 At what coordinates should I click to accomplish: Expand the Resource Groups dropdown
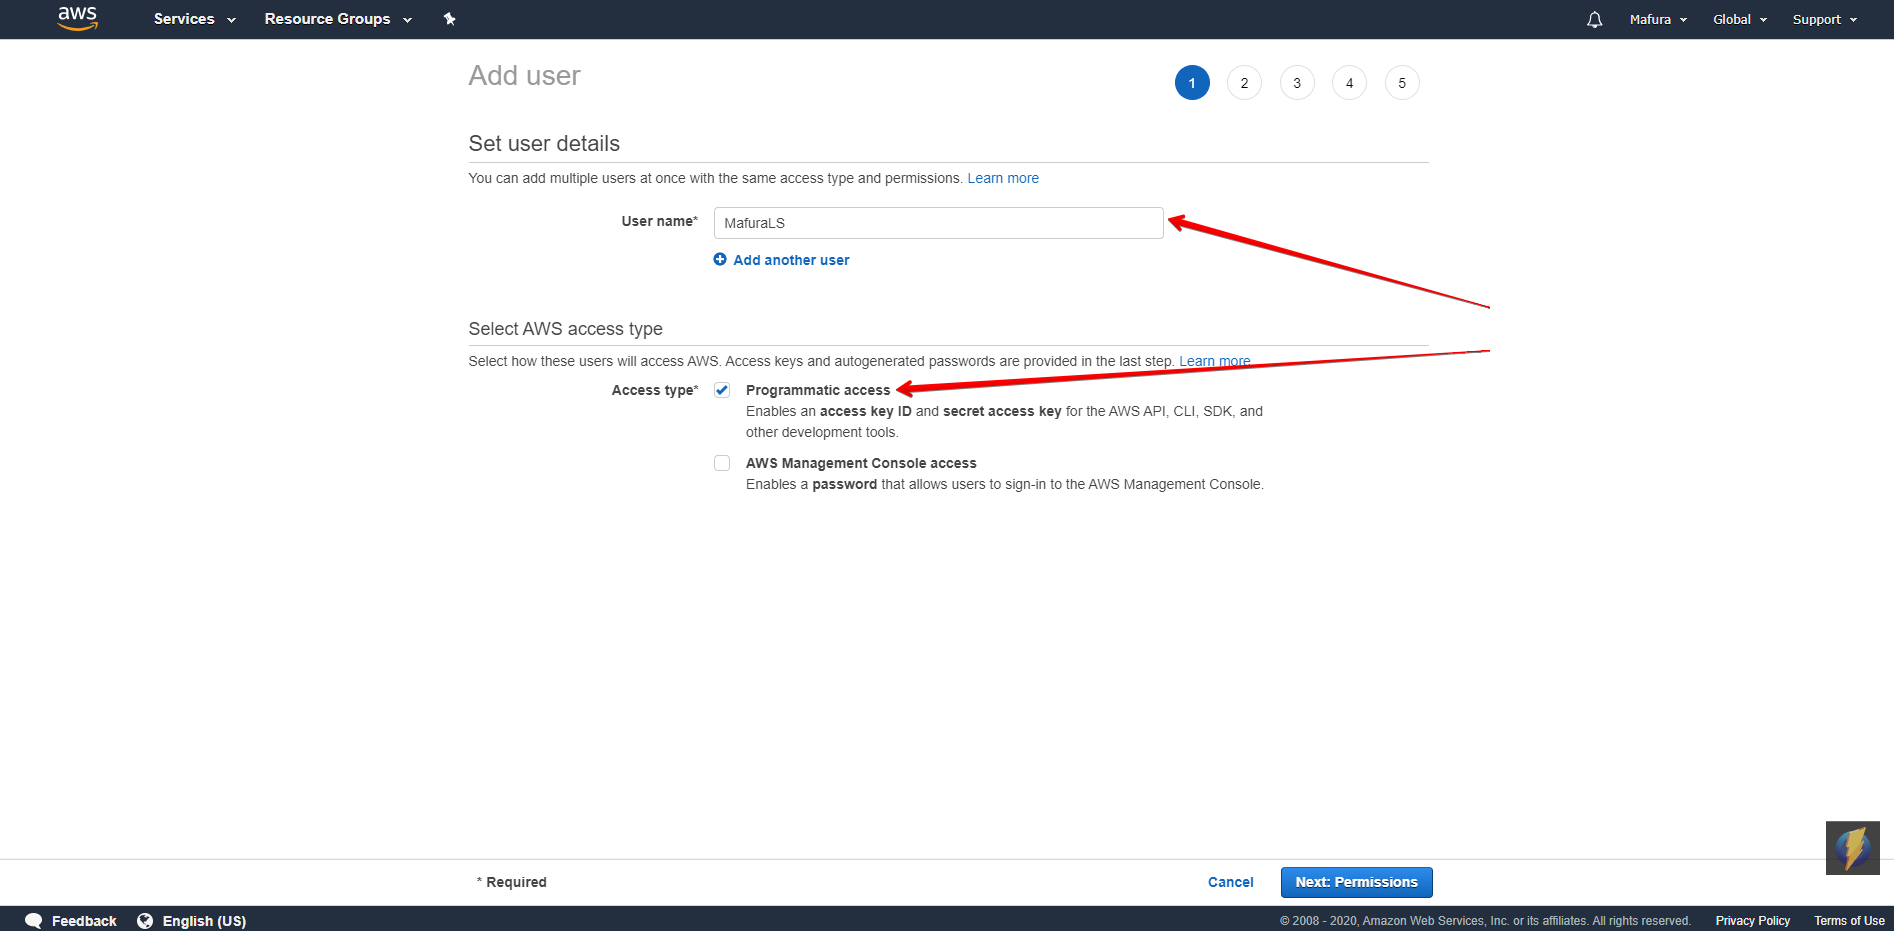(338, 19)
